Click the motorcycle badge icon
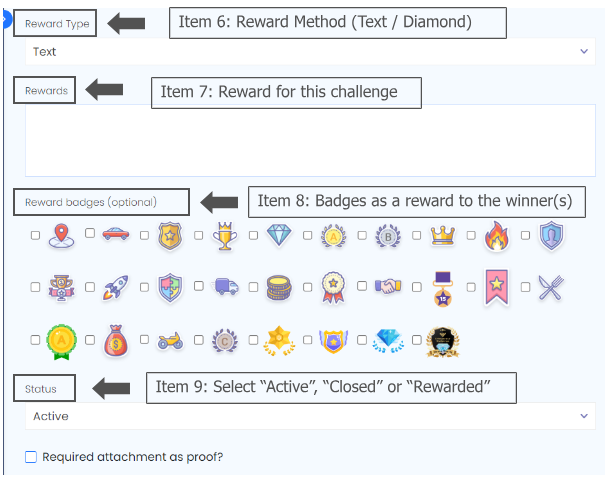 (x=170, y=342)
